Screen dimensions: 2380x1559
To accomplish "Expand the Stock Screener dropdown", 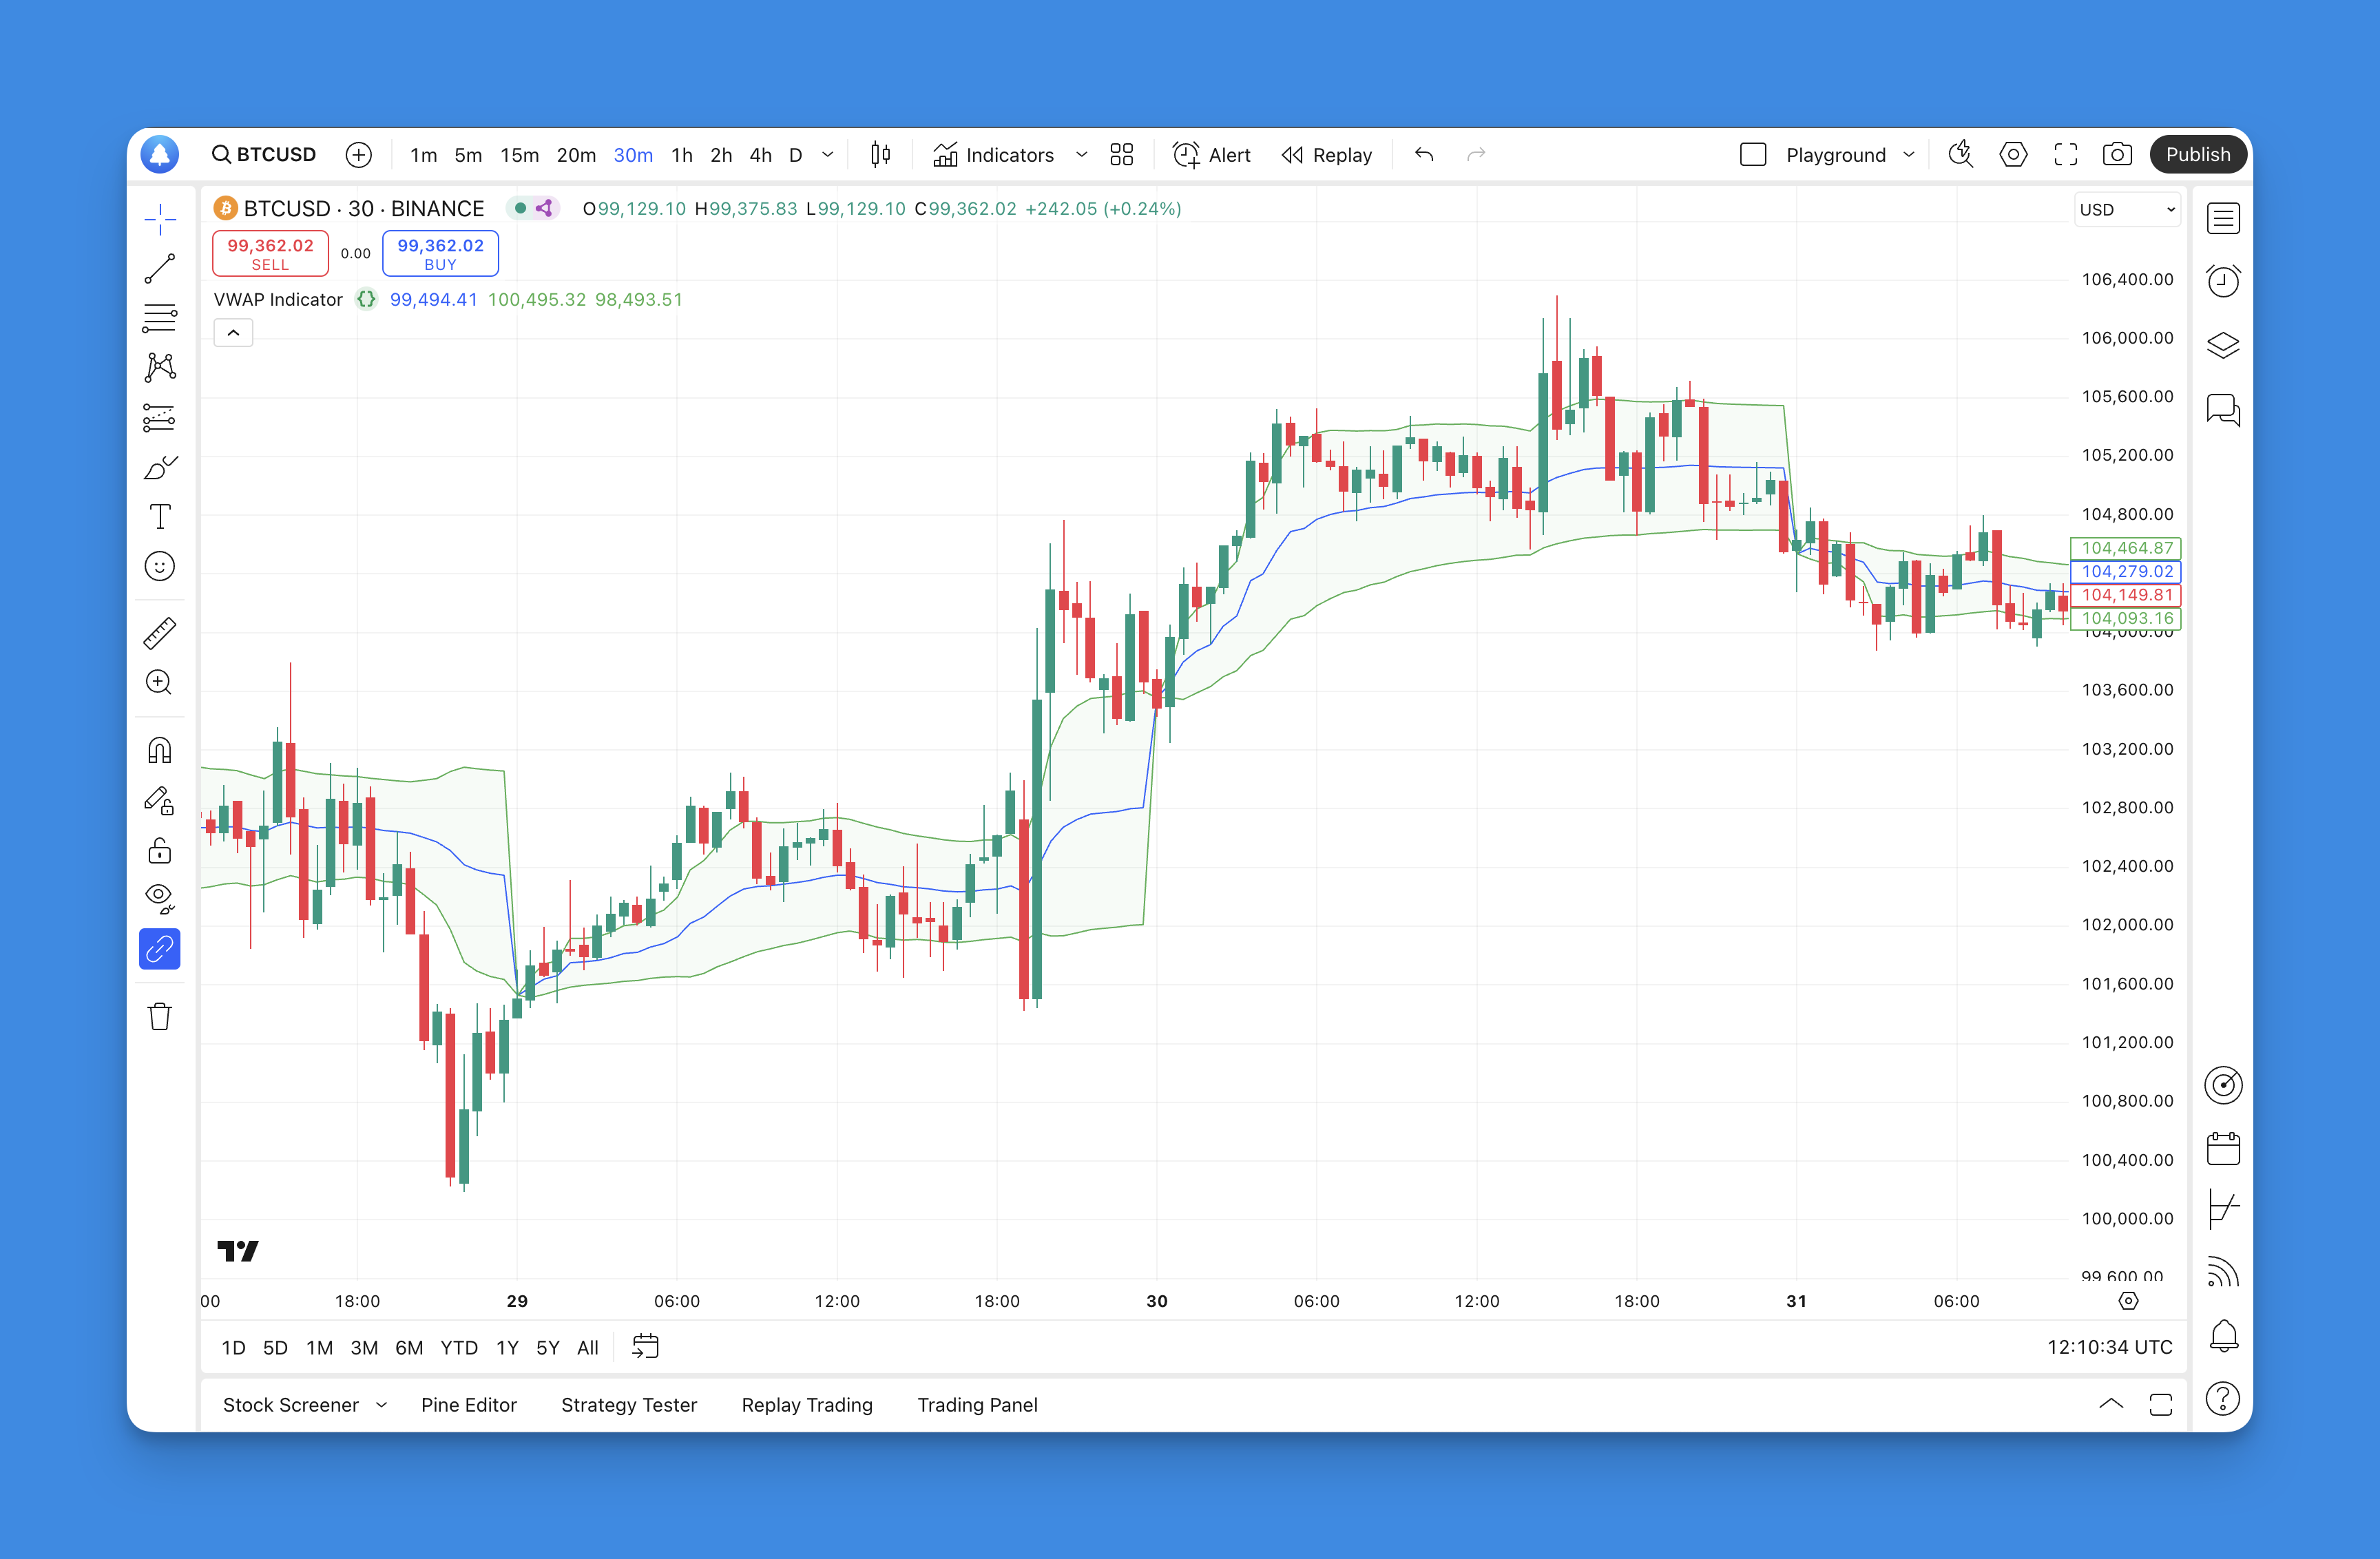I will pos(381,1405).
